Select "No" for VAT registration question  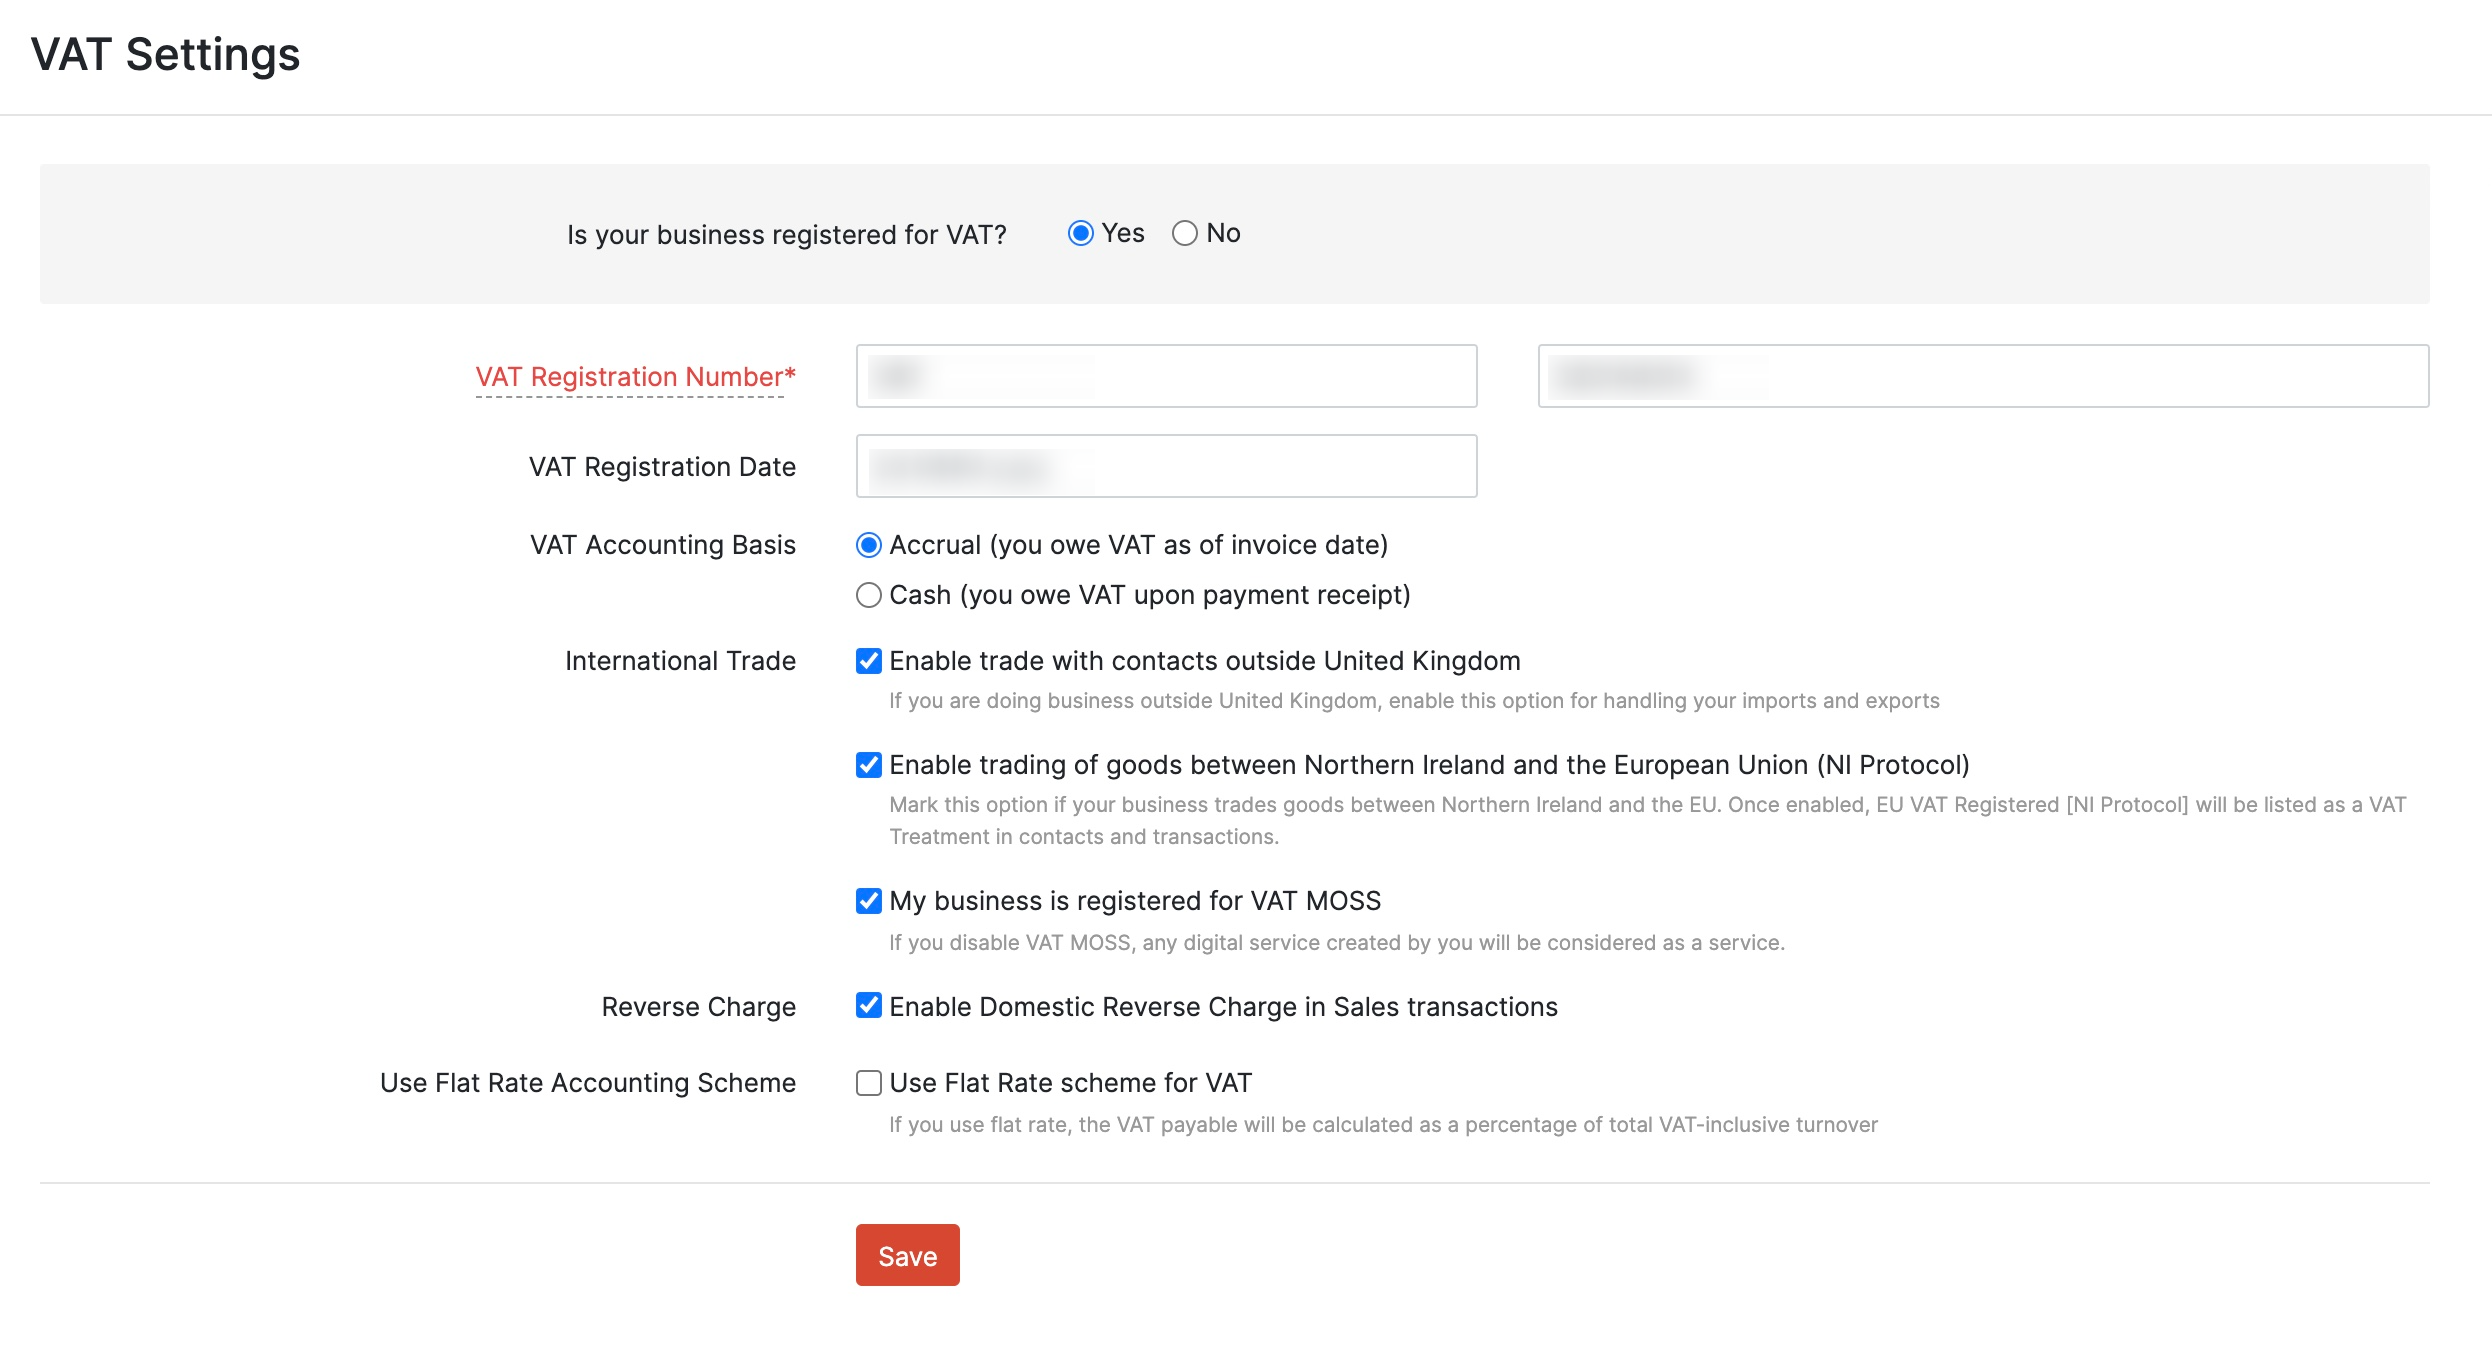(1185, 233)
